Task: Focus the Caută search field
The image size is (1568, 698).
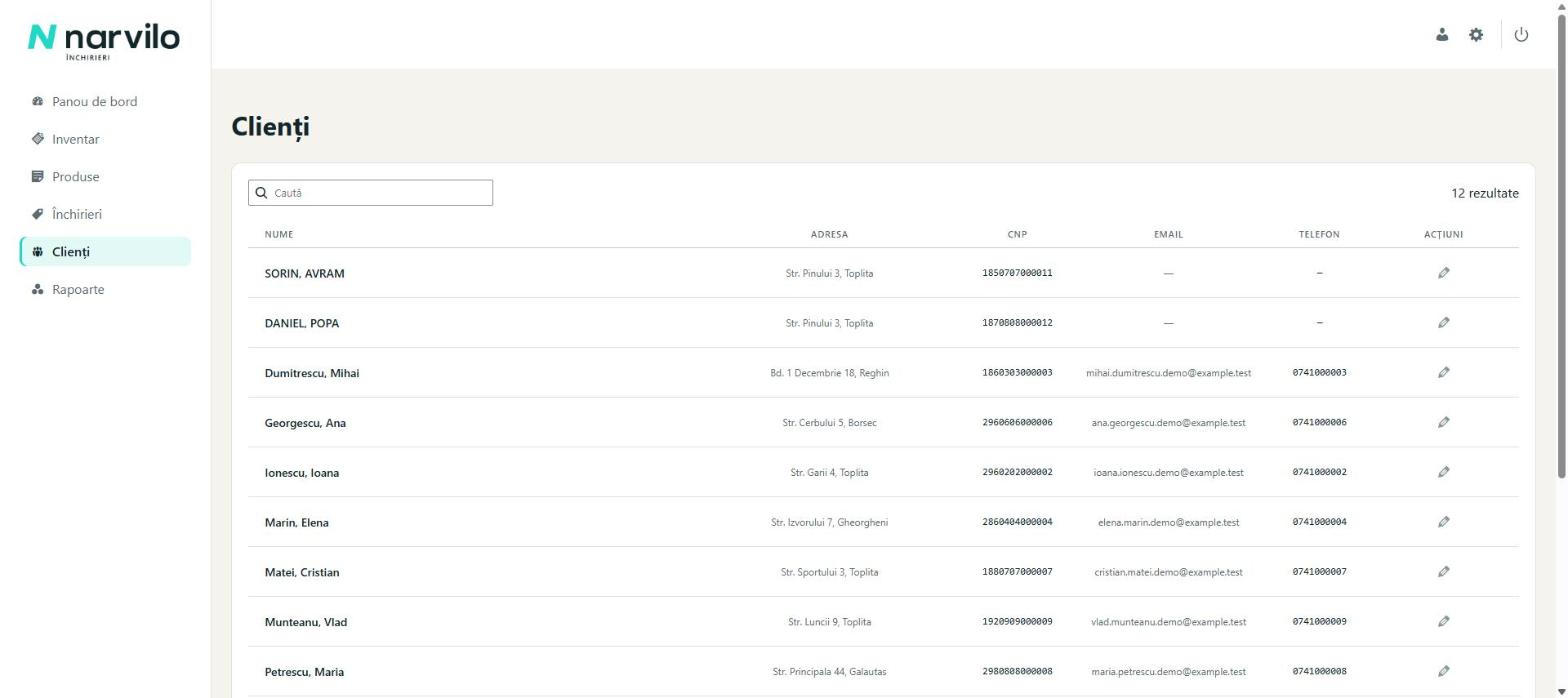Action: pyautogui.click(x=370, y=193)
